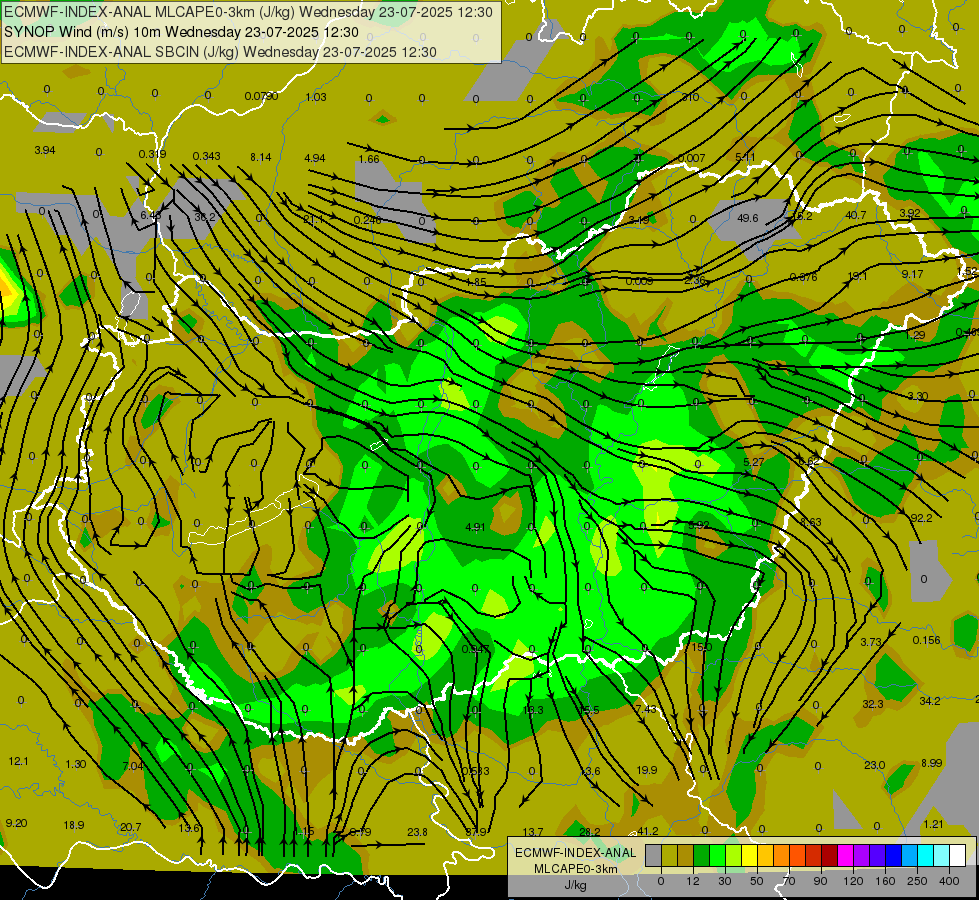Select the gray swatch in the MLCAPE legend
Screen dimensions: 979x900
pyautogui.click(x=654, y=855)
